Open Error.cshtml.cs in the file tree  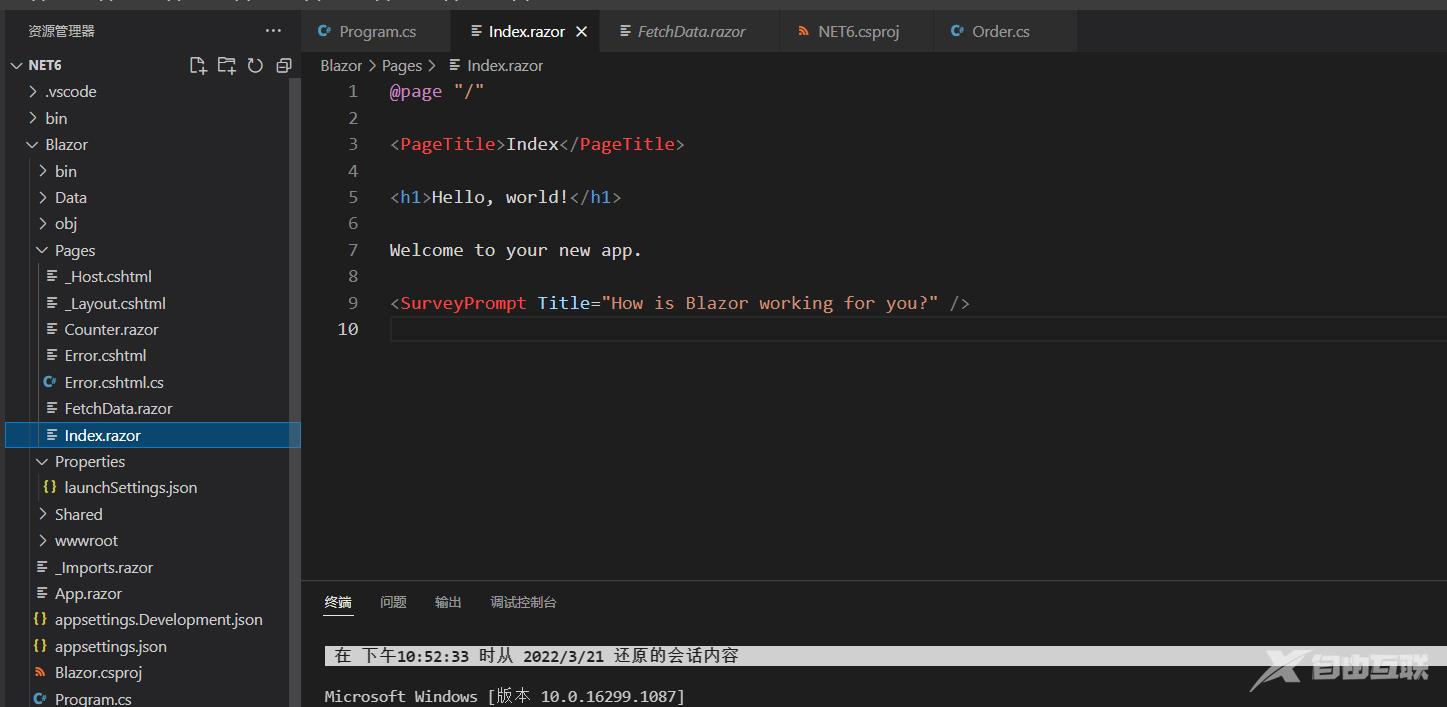coord(113,382)
